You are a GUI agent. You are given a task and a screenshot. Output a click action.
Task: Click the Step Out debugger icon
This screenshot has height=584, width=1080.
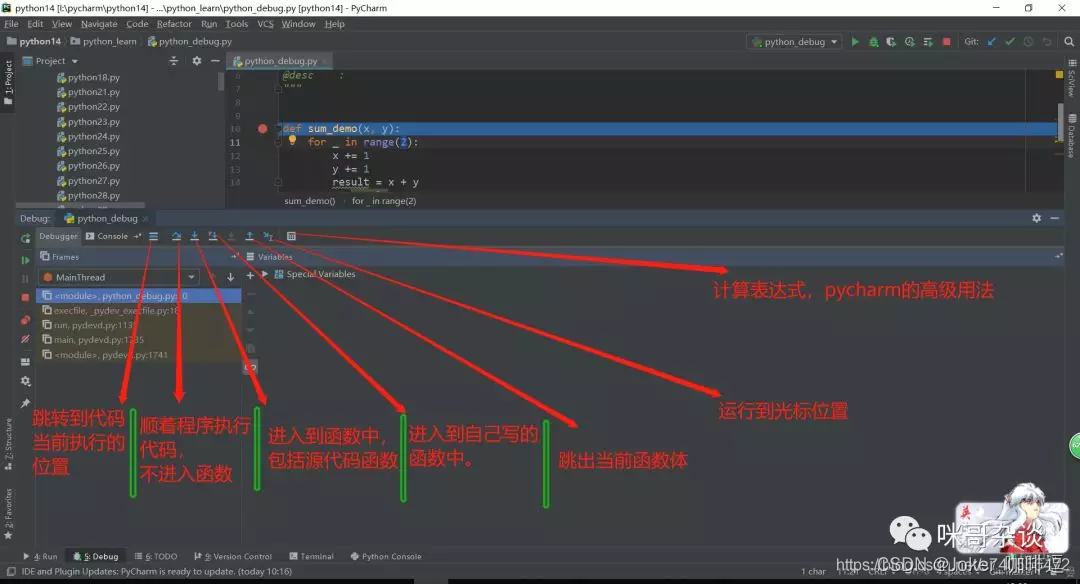click(x=249, y=236)
